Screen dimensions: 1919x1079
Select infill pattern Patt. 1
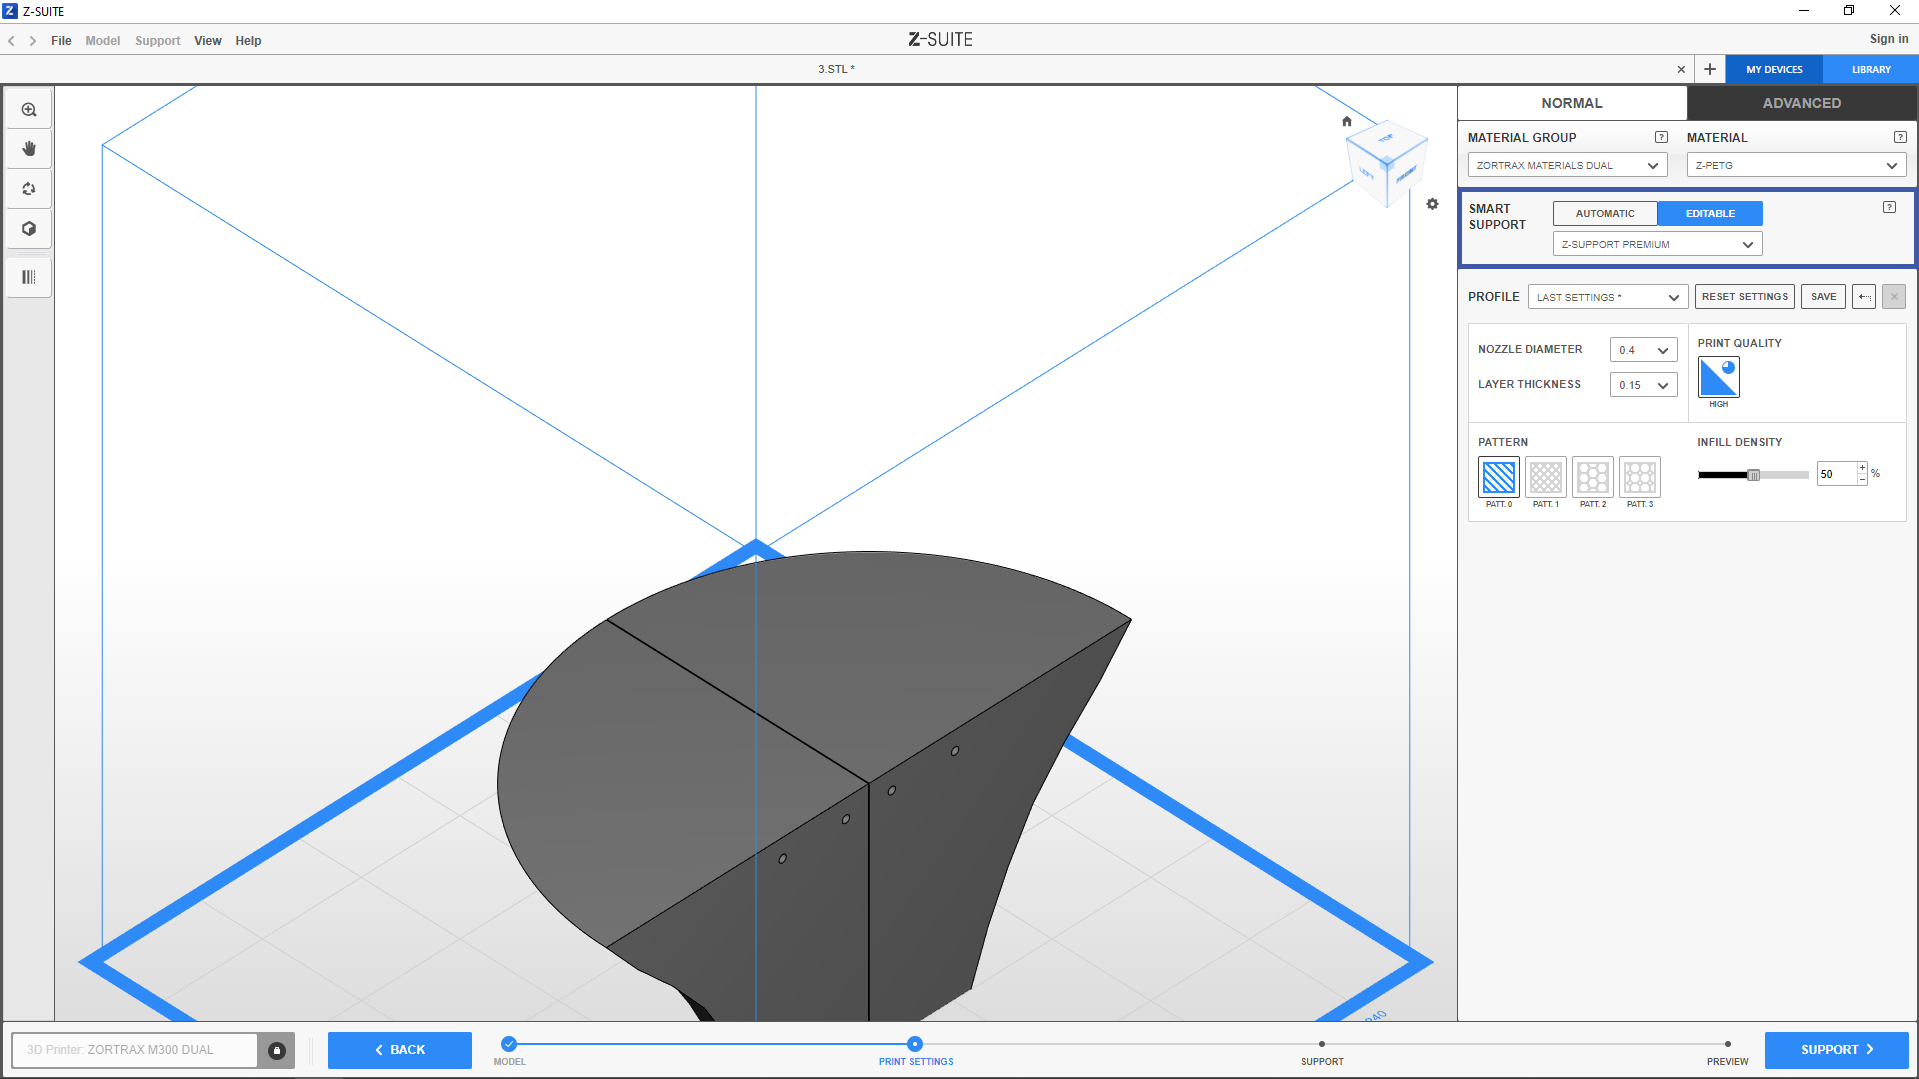click(x=1545, y=478)
